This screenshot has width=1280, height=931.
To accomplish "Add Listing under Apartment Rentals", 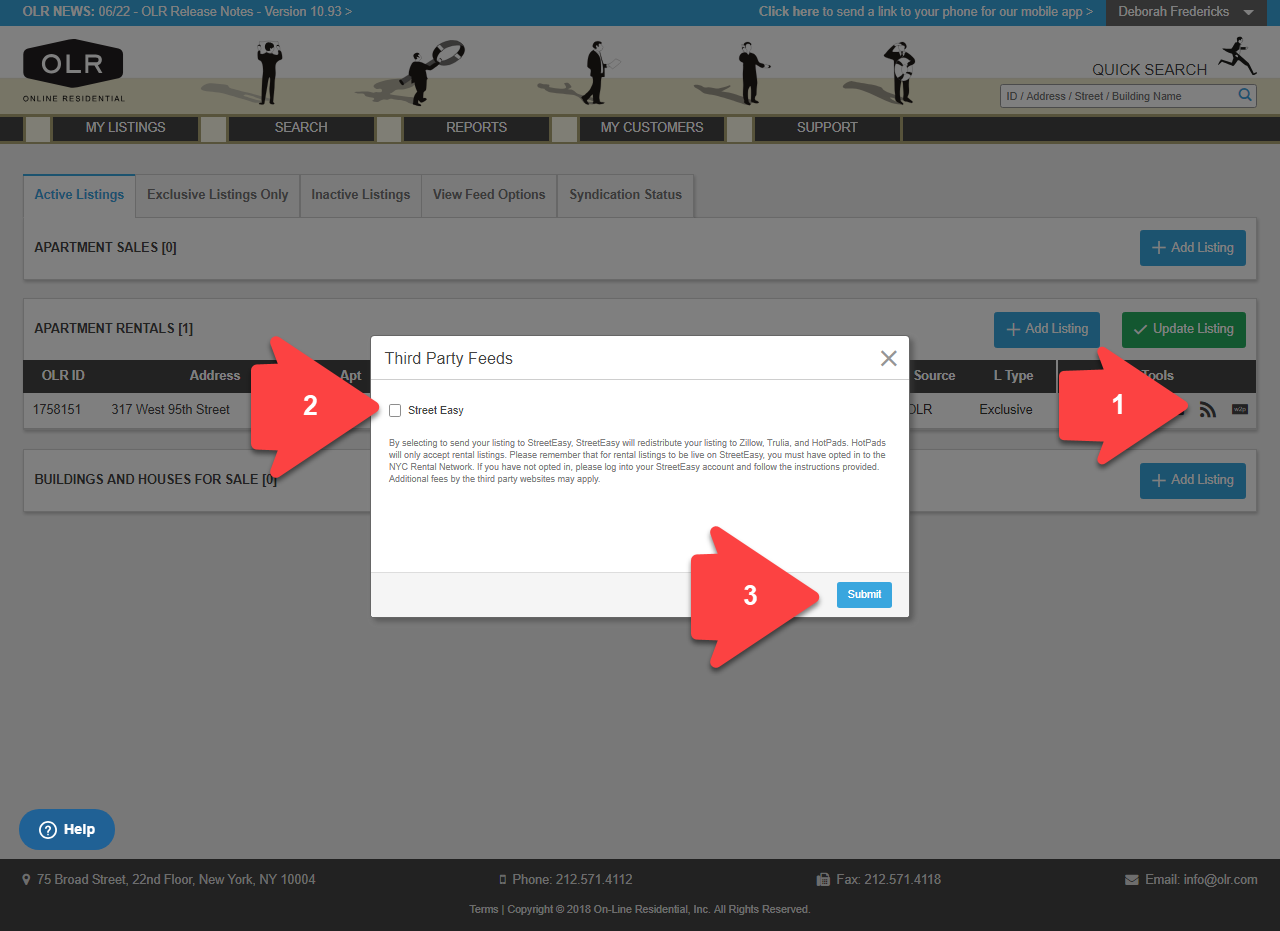I will (x=1047, y=329).
